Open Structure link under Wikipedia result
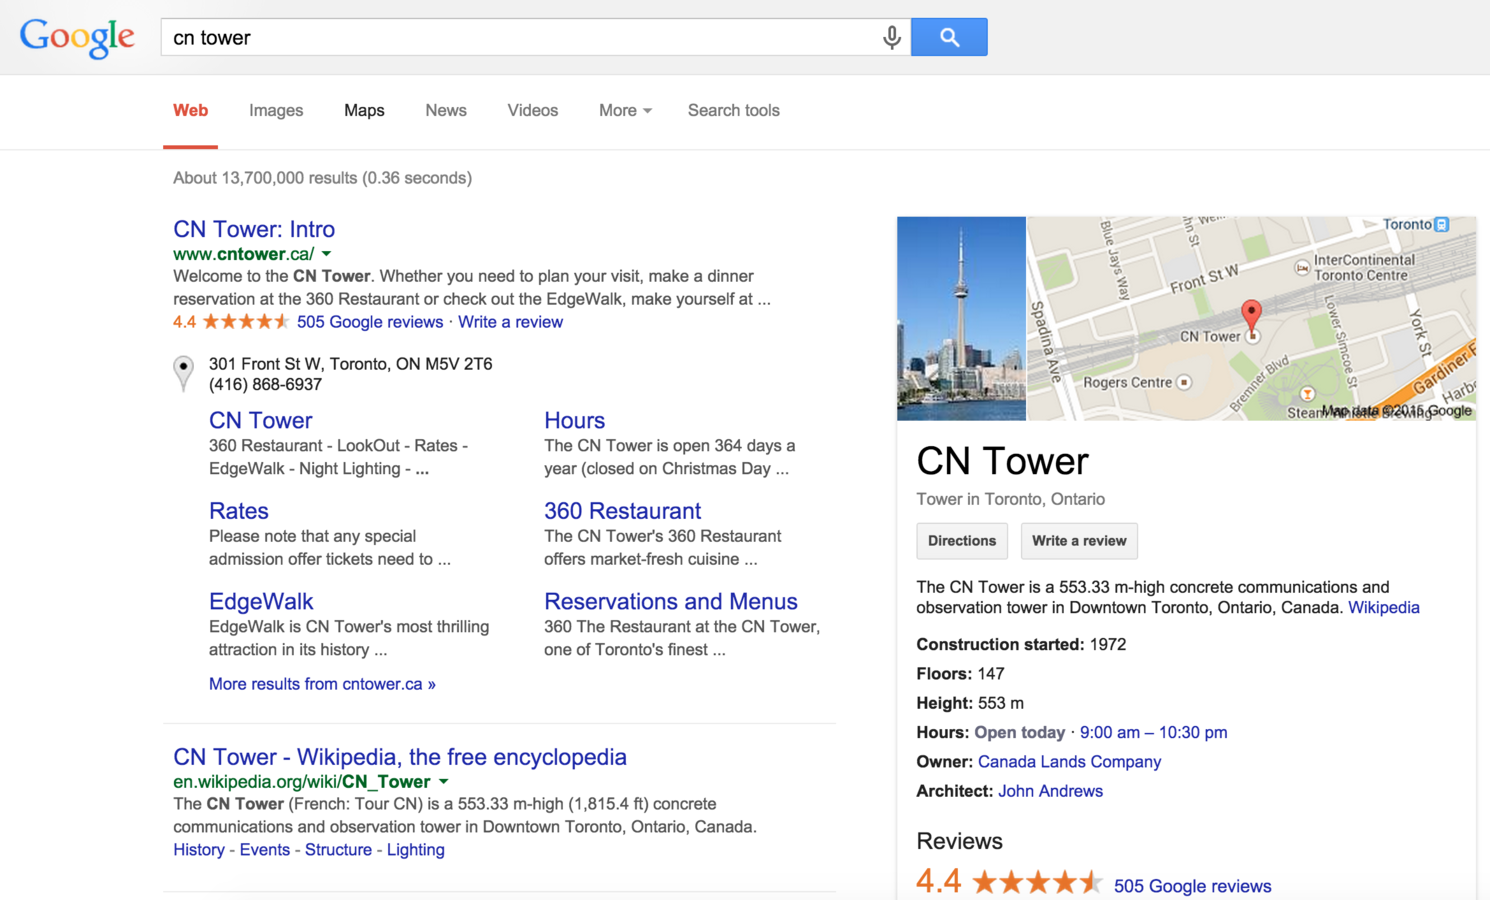 click(x=338, y=850)
